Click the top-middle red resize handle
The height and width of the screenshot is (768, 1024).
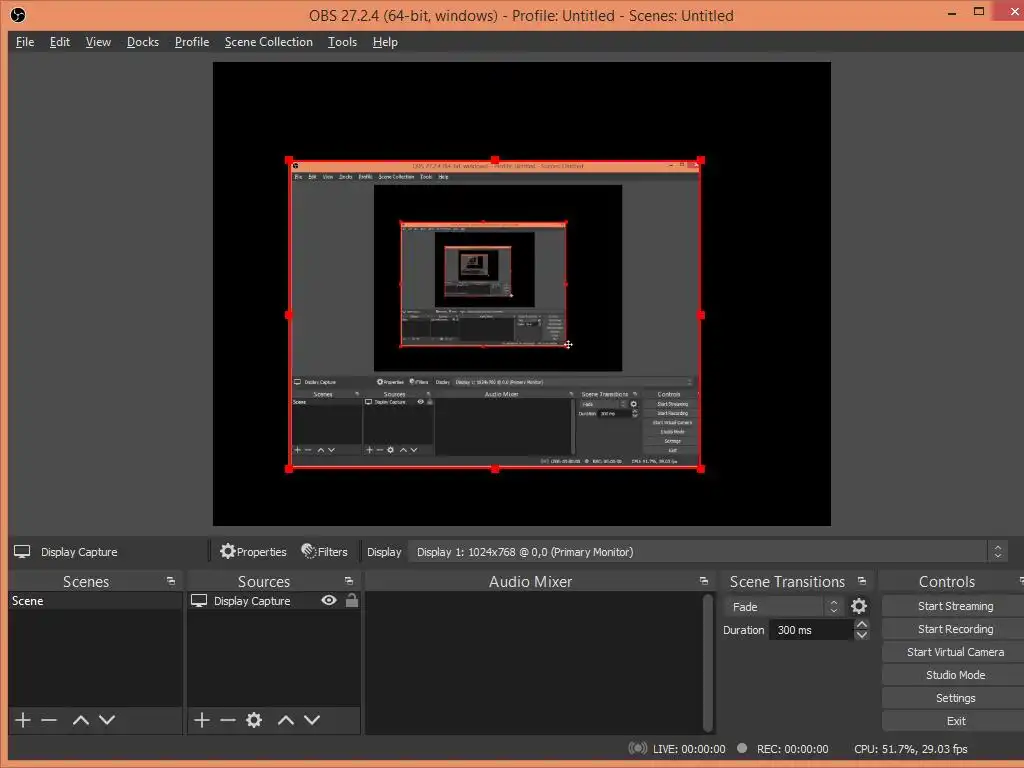point(495,160)
